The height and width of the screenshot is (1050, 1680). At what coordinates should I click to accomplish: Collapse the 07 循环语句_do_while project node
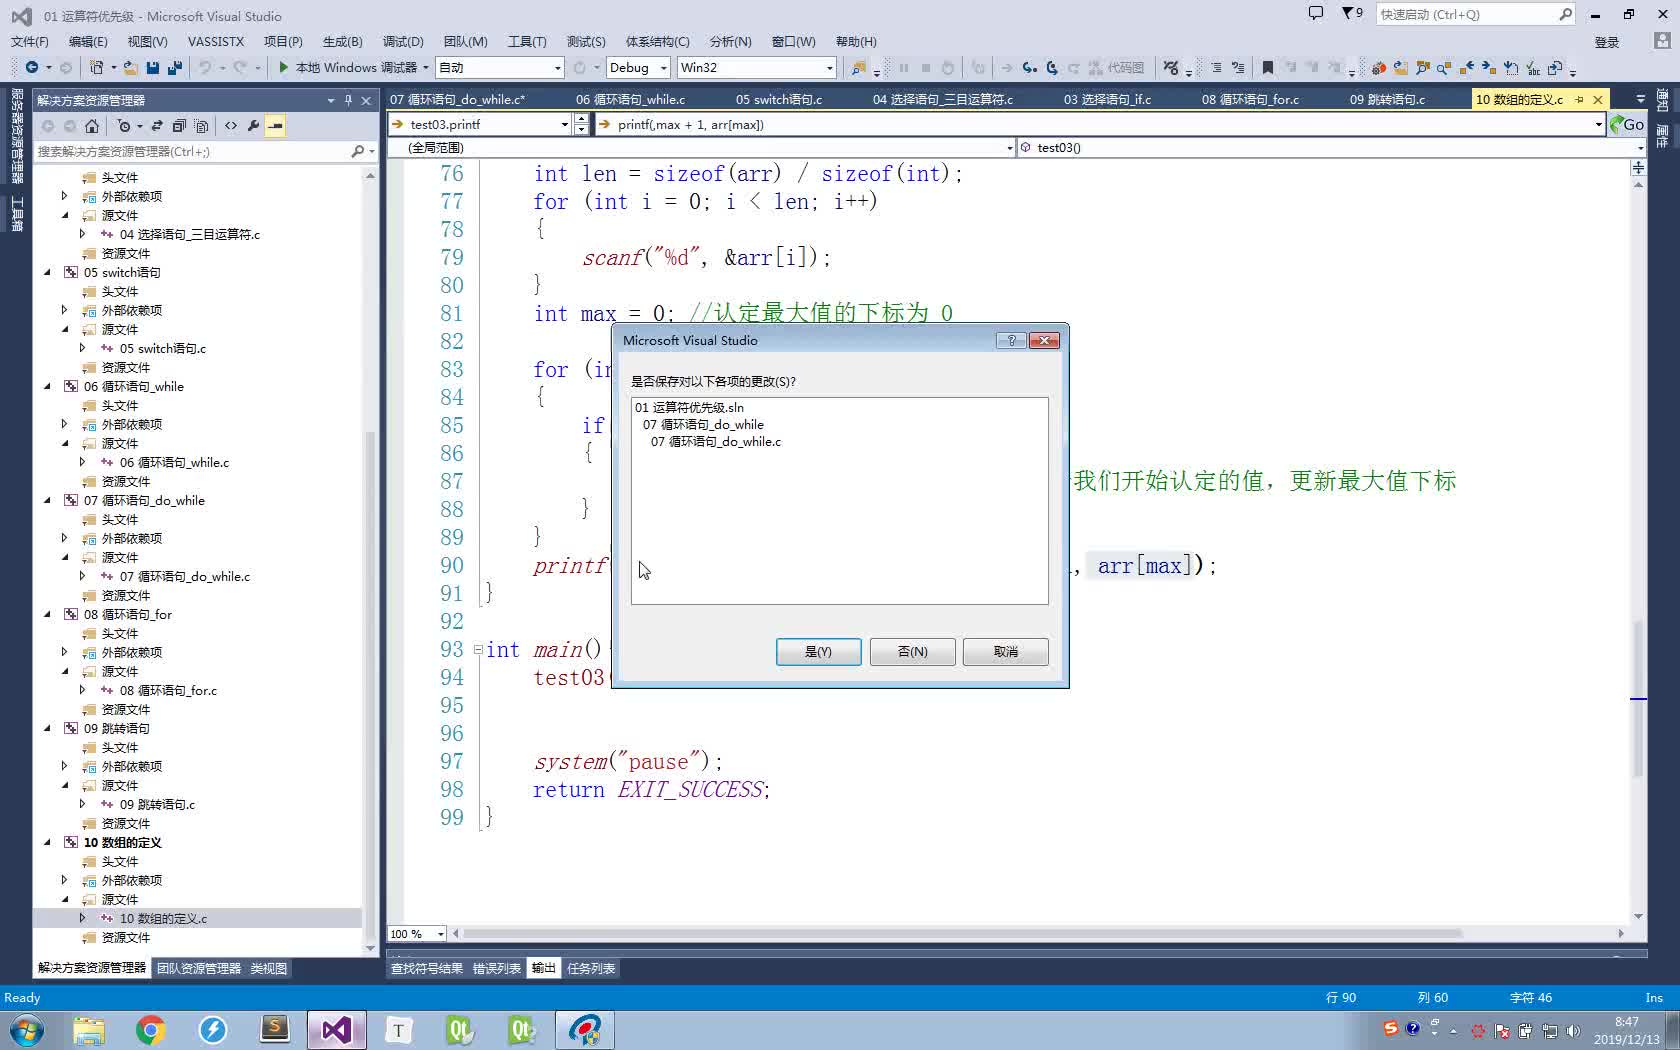47,500
